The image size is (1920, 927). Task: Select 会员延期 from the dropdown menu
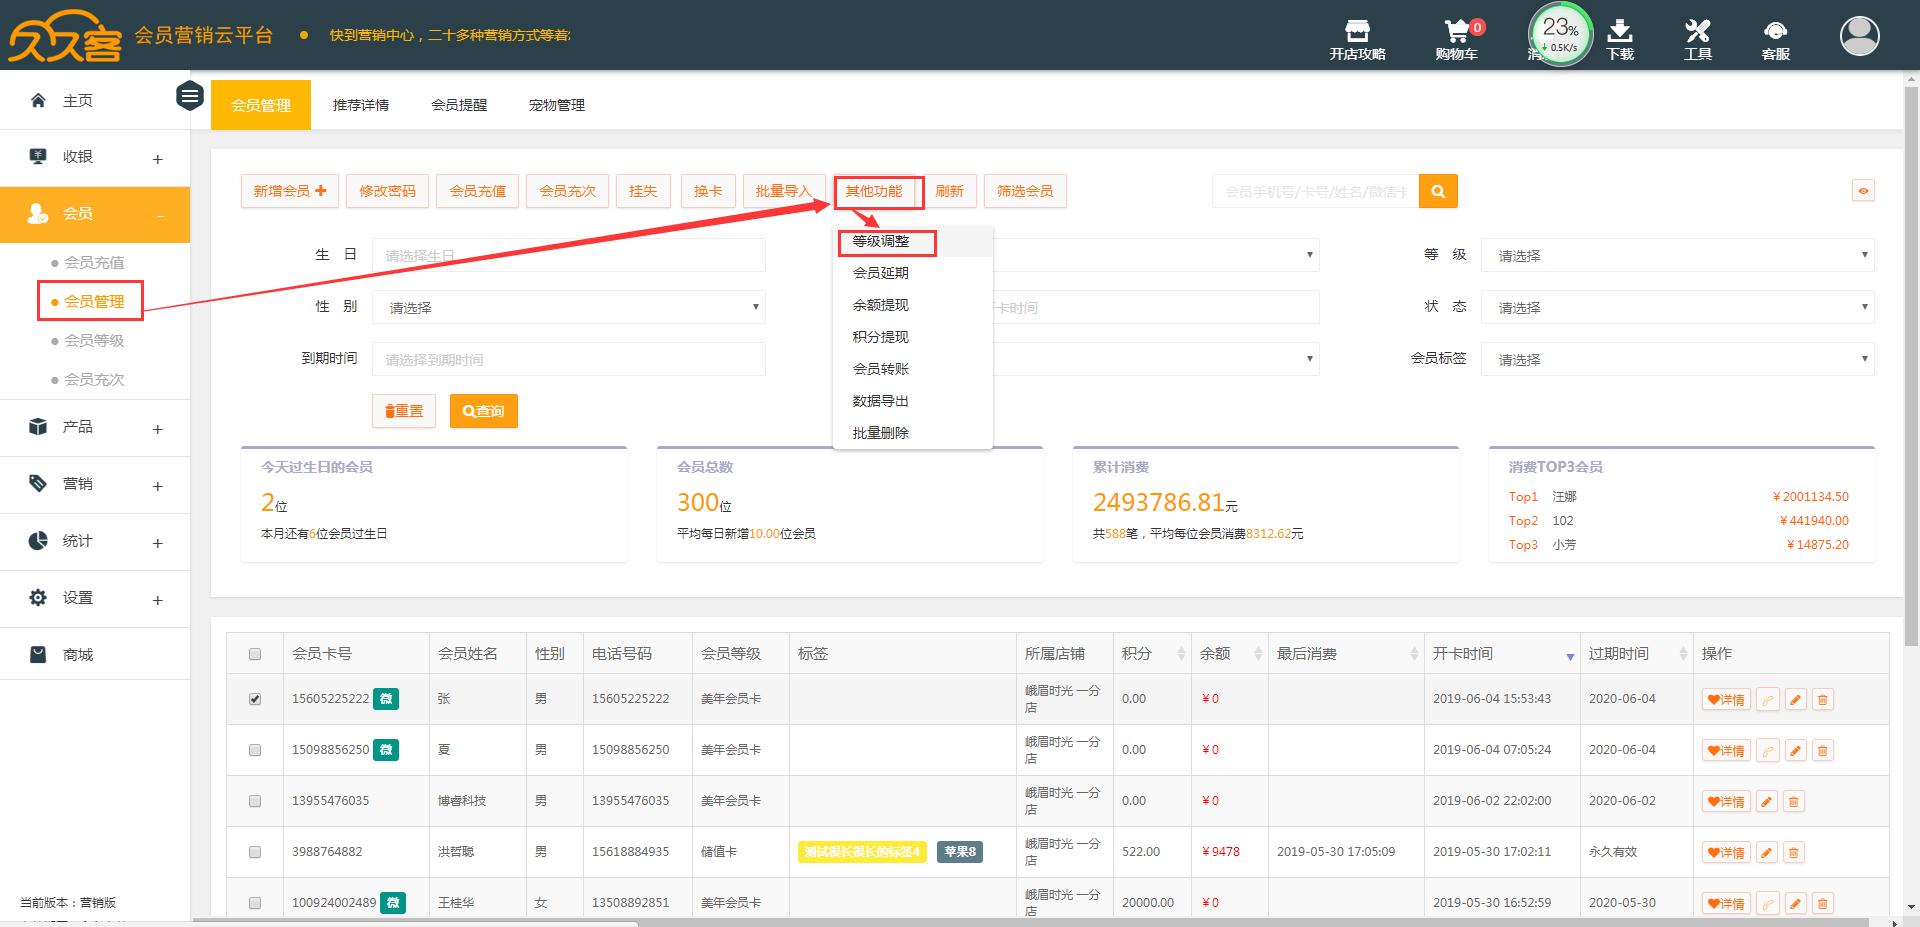880,273
